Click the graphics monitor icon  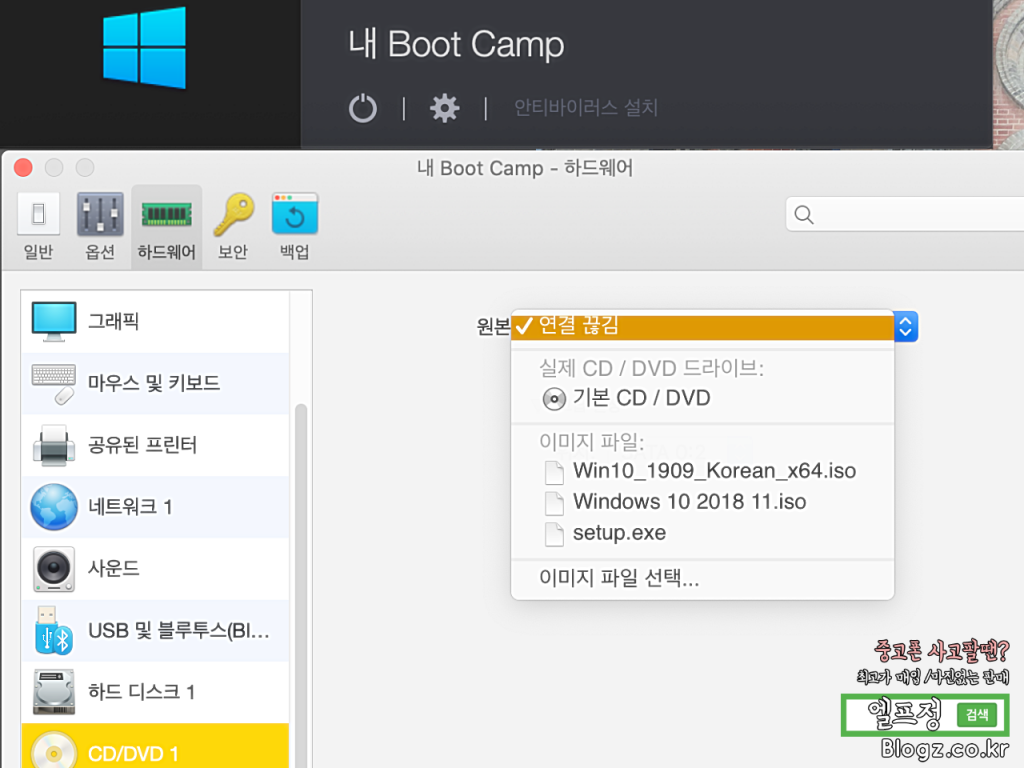click(54, 321)
